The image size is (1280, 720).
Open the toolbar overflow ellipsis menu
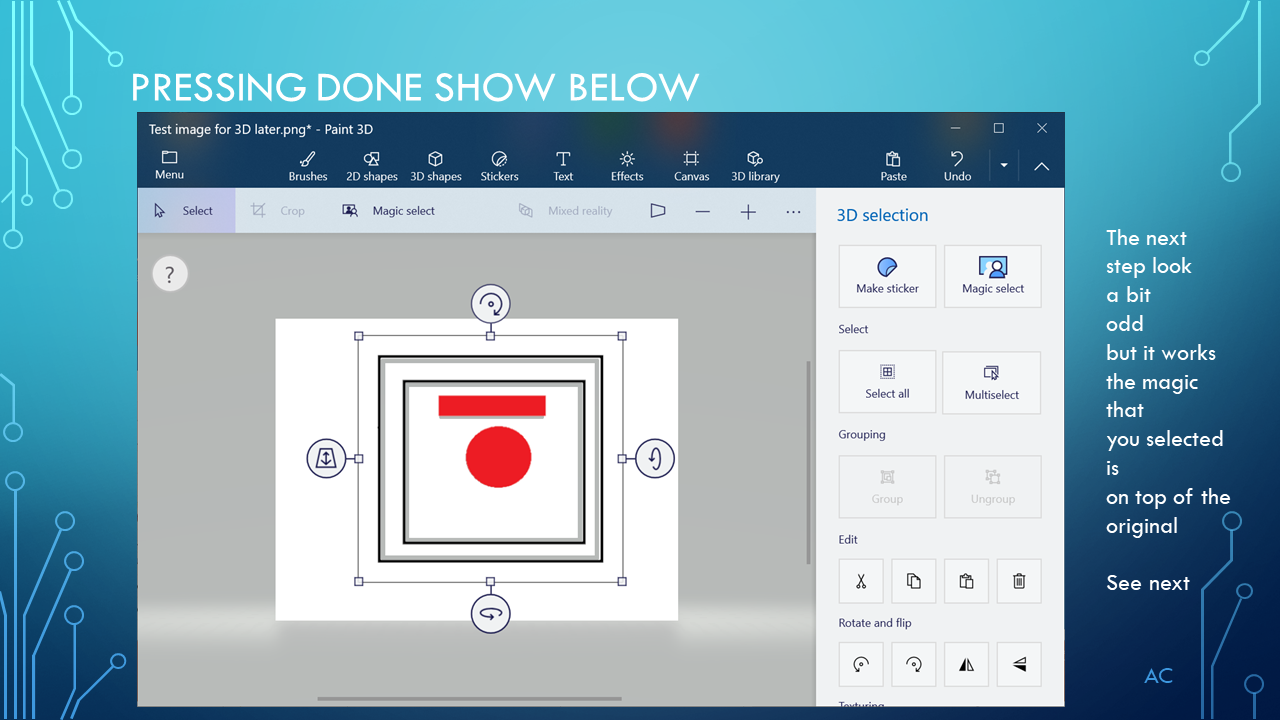coord(793,211)
